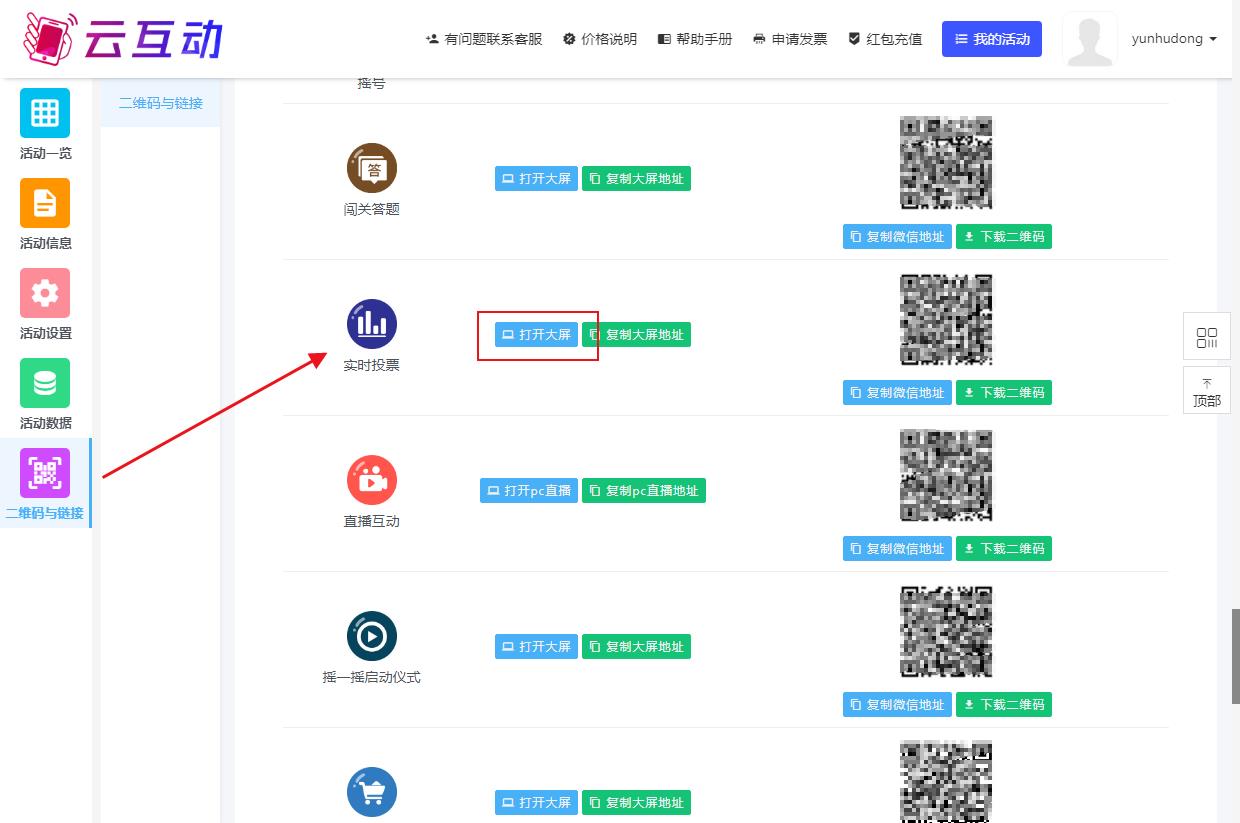Copy 复制大屏地址 for 摇一摇启动仪式

(636, 647)
